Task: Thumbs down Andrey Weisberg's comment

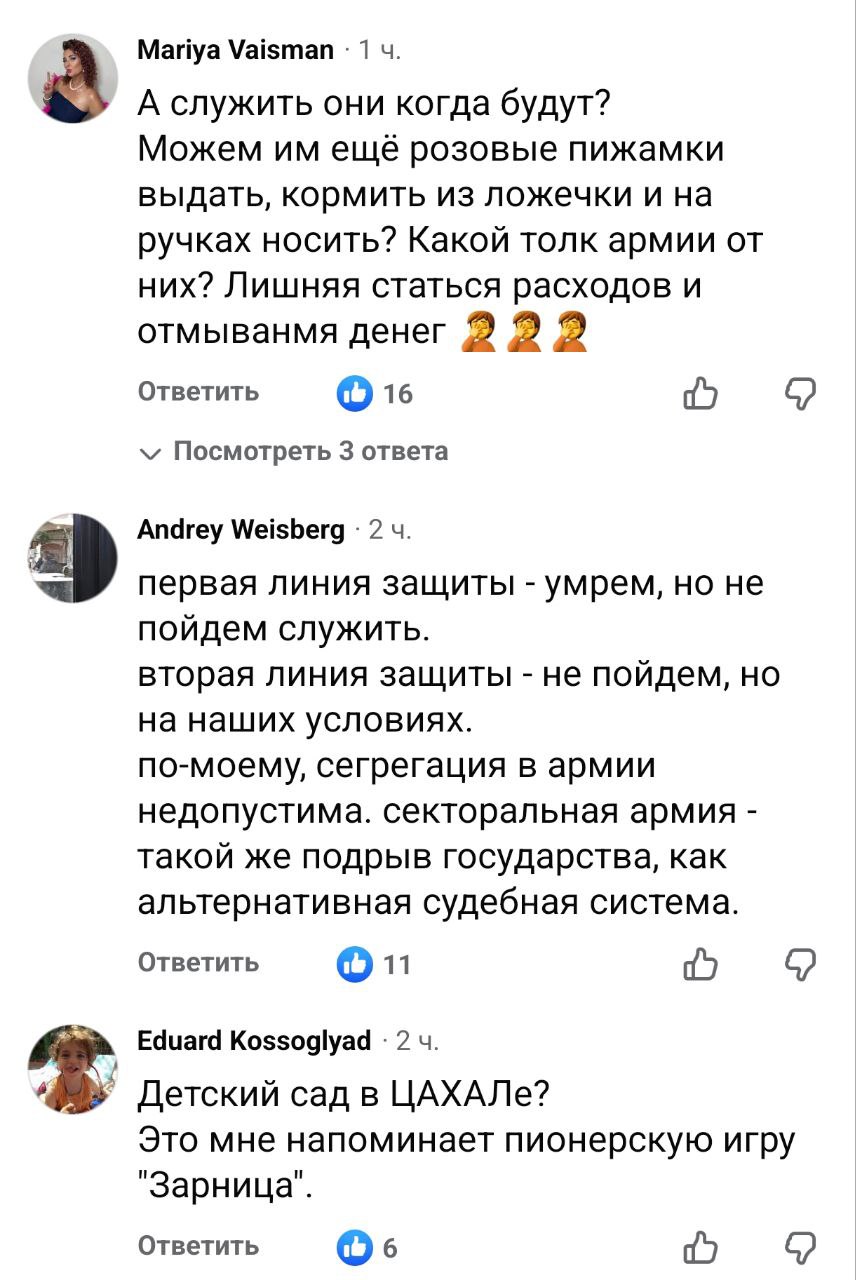Action: click(x=801, y=964)
